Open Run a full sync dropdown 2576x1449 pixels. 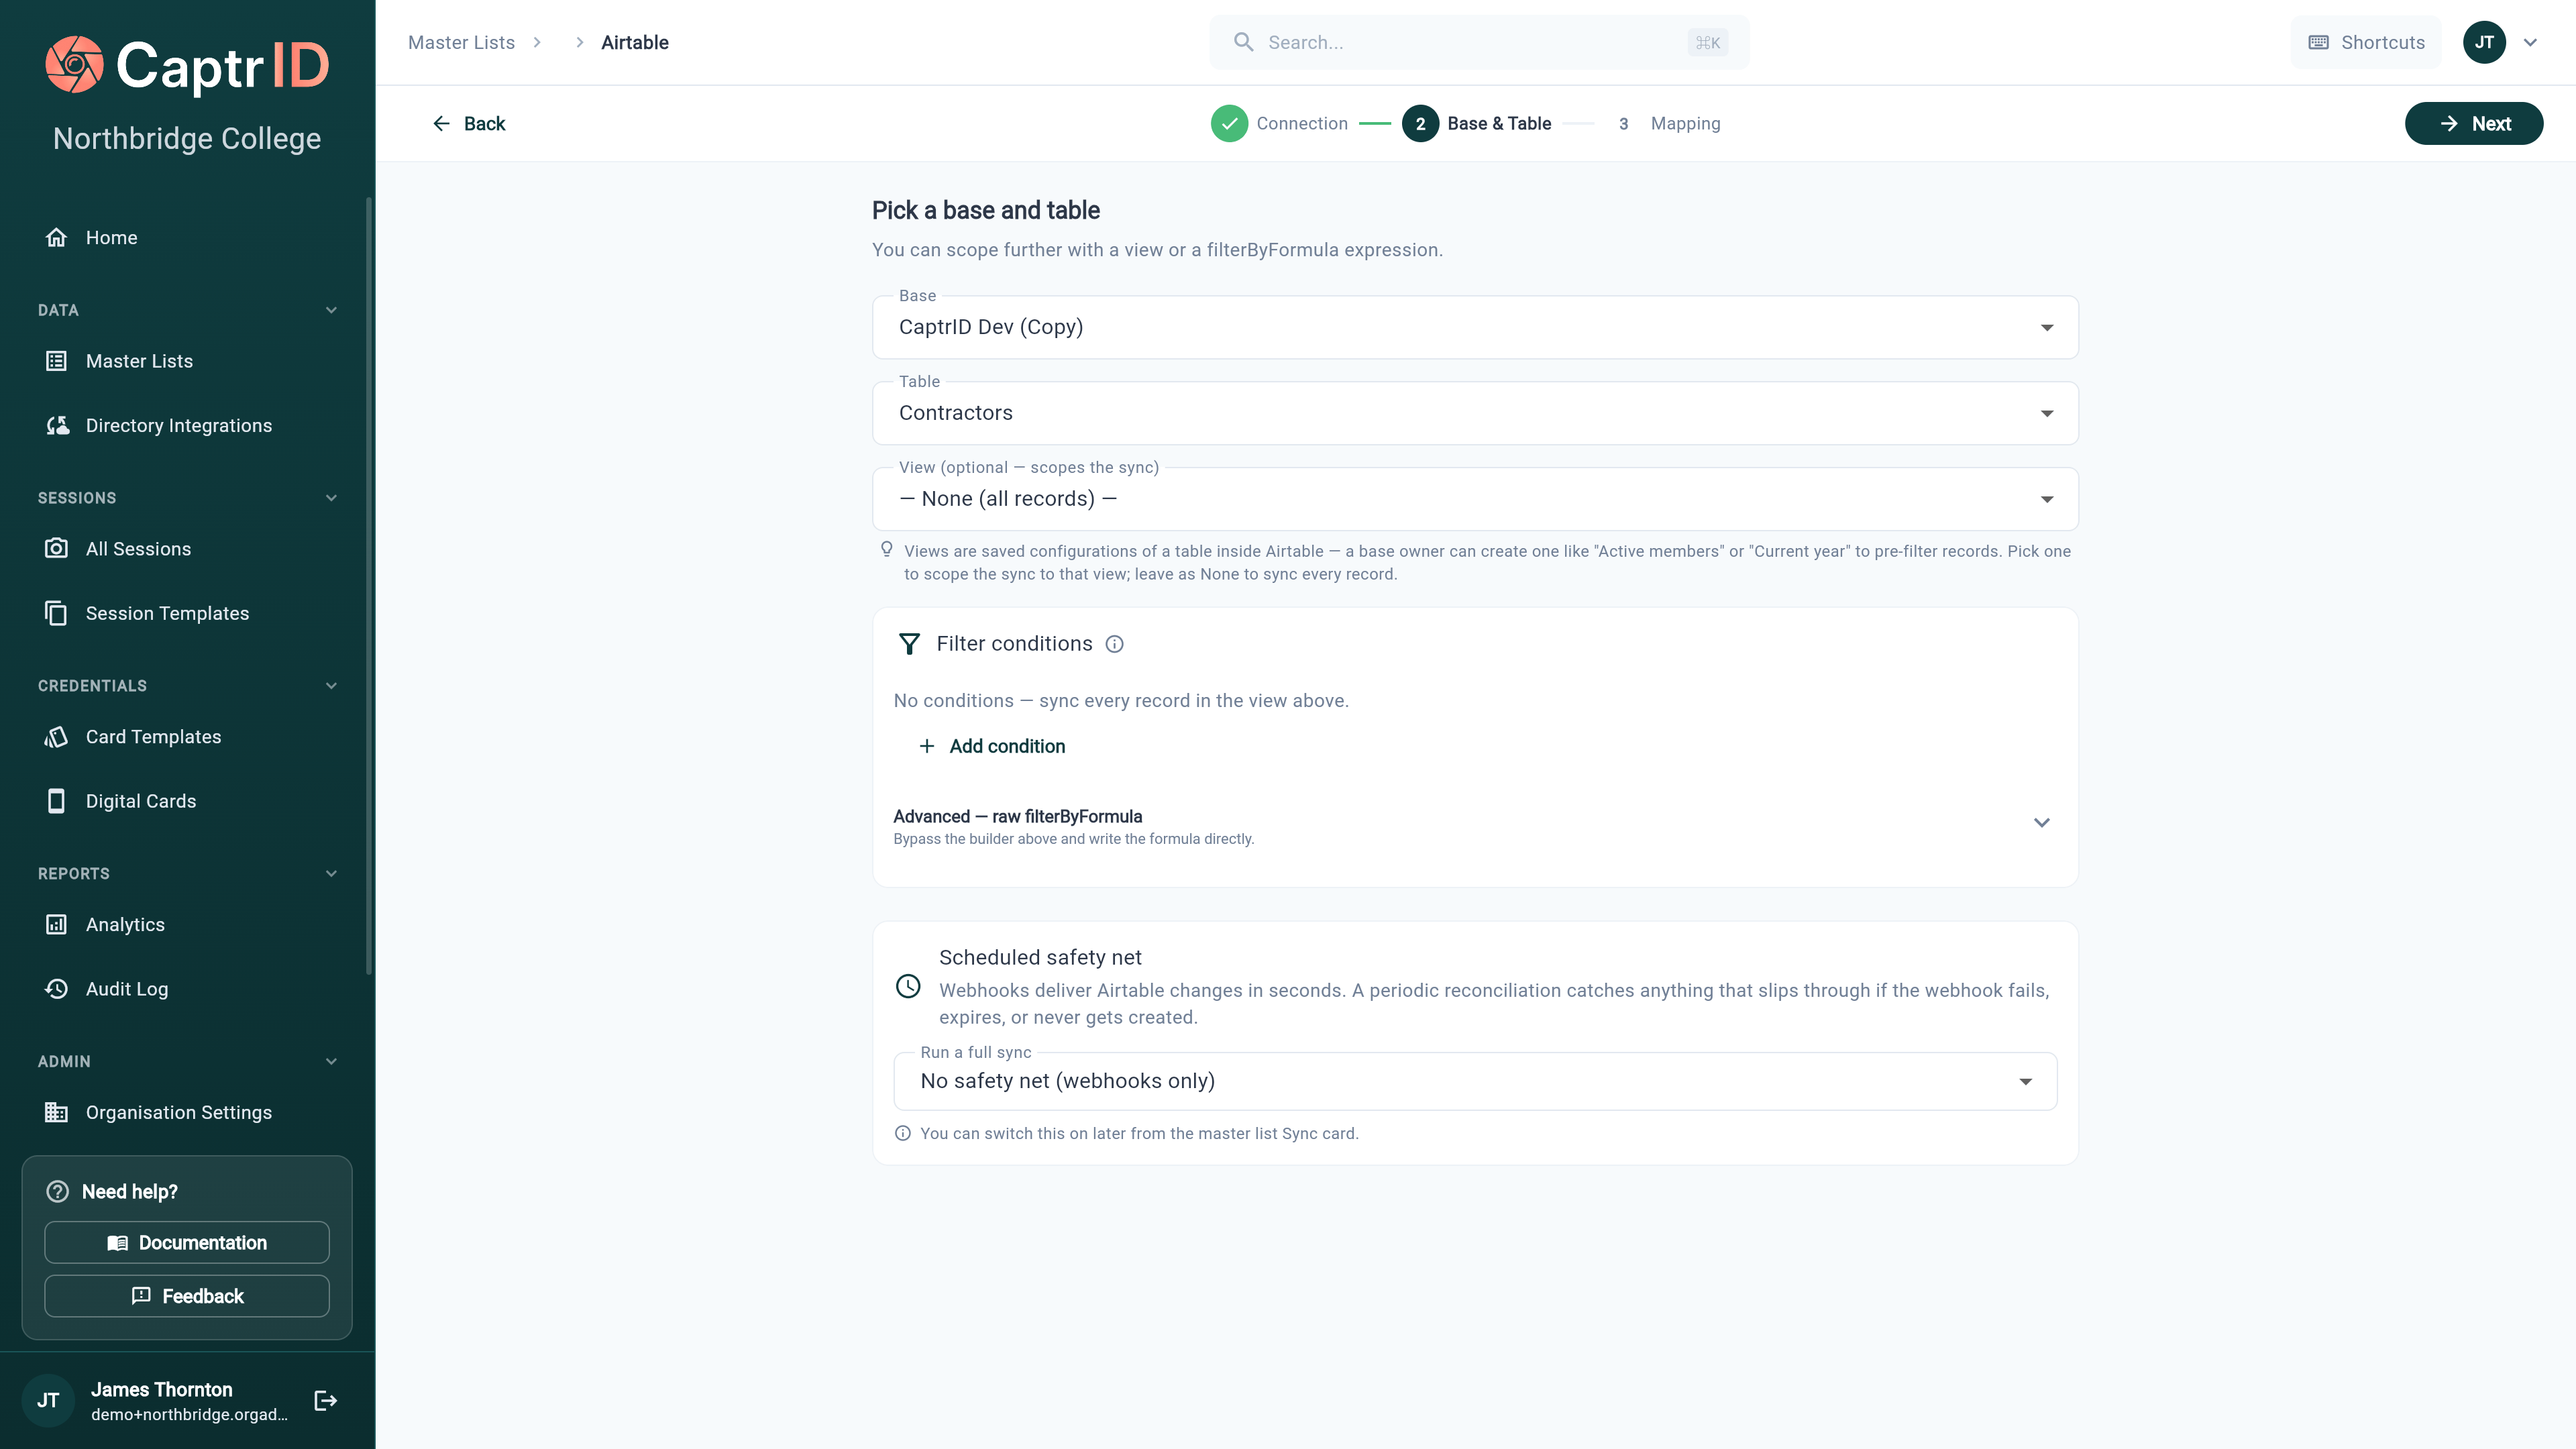coord(1475,1081)
